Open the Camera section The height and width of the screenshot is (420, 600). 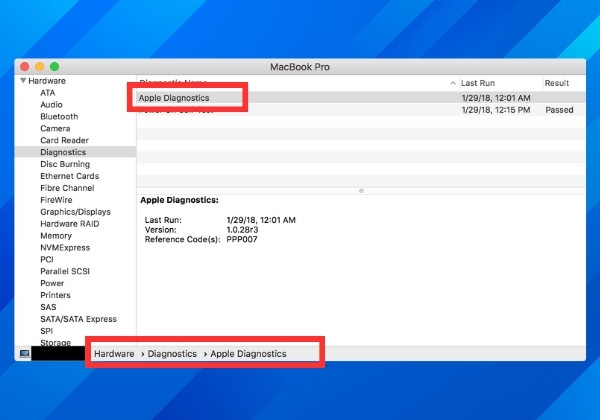point(55,129)
